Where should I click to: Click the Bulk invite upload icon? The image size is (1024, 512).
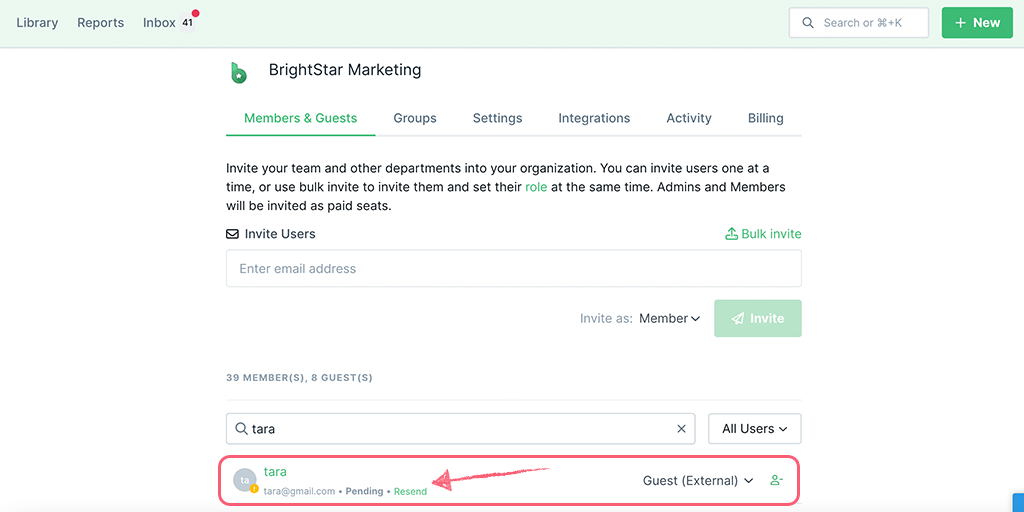coord(731,234)
